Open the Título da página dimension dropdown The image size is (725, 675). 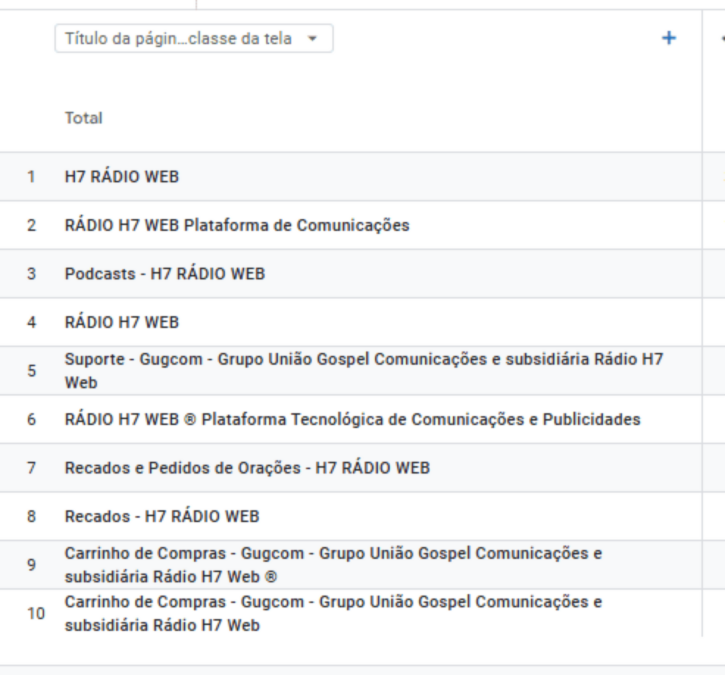pyautogui.click(x=193, y=39)
